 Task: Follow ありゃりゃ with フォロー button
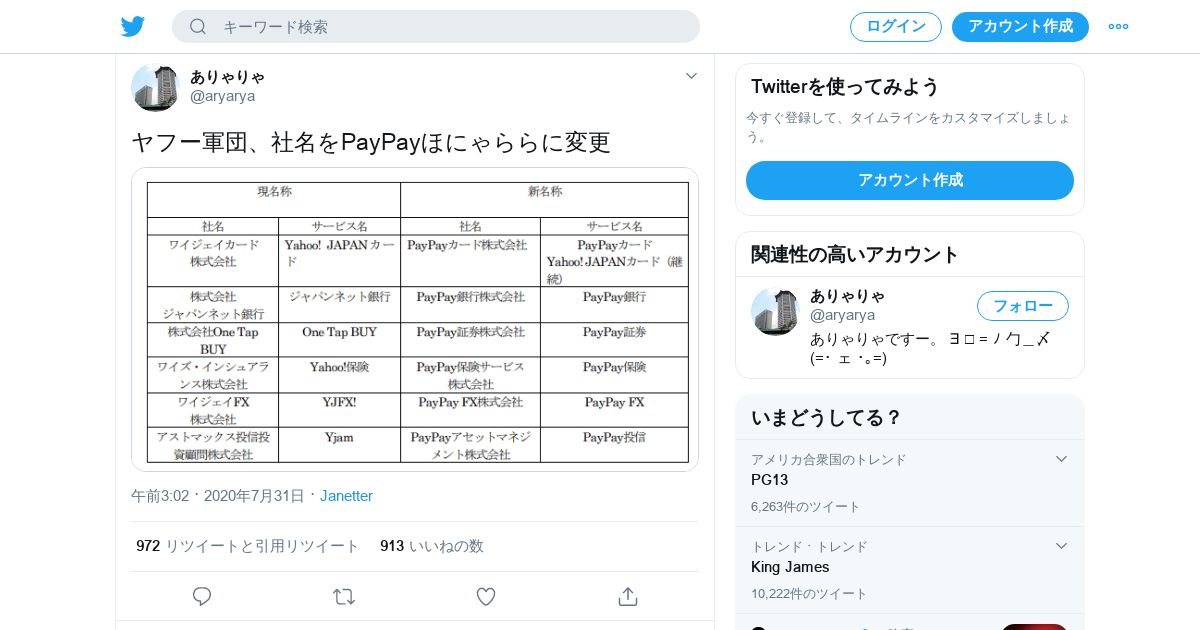pos(1022,306)
